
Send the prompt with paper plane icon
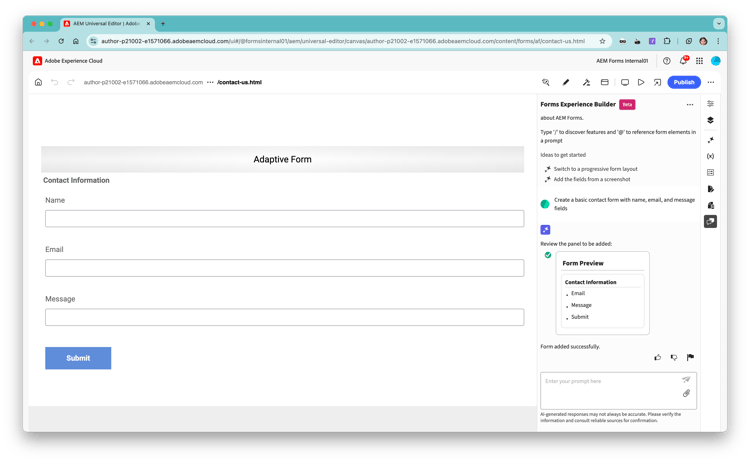(686, 379)
